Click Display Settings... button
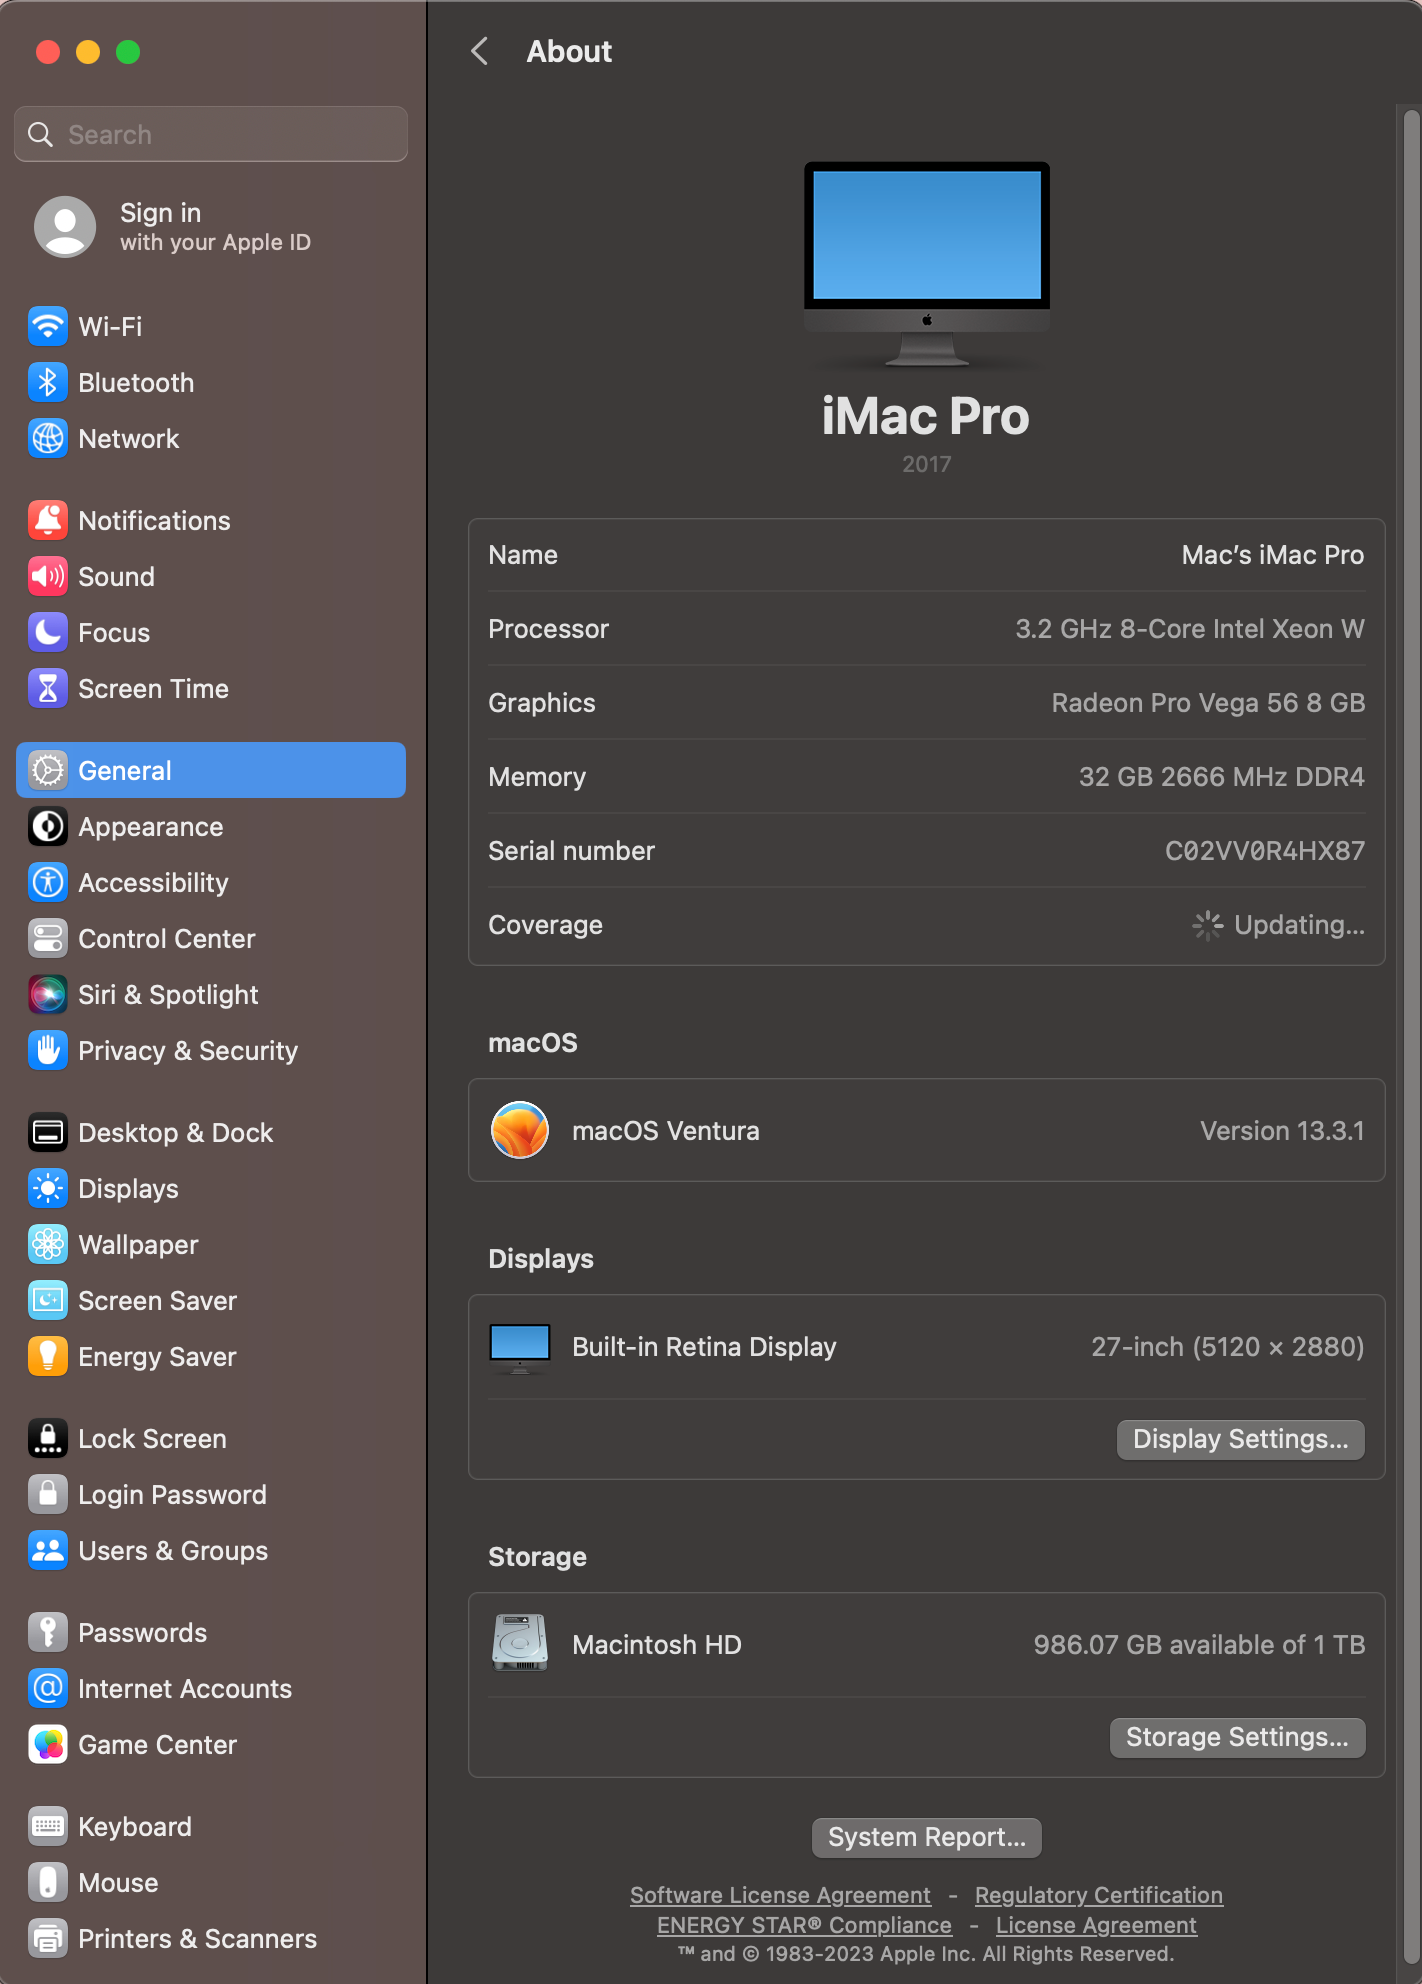The height and width of the screenshot is (1984, 1422). point(1240,1439)
